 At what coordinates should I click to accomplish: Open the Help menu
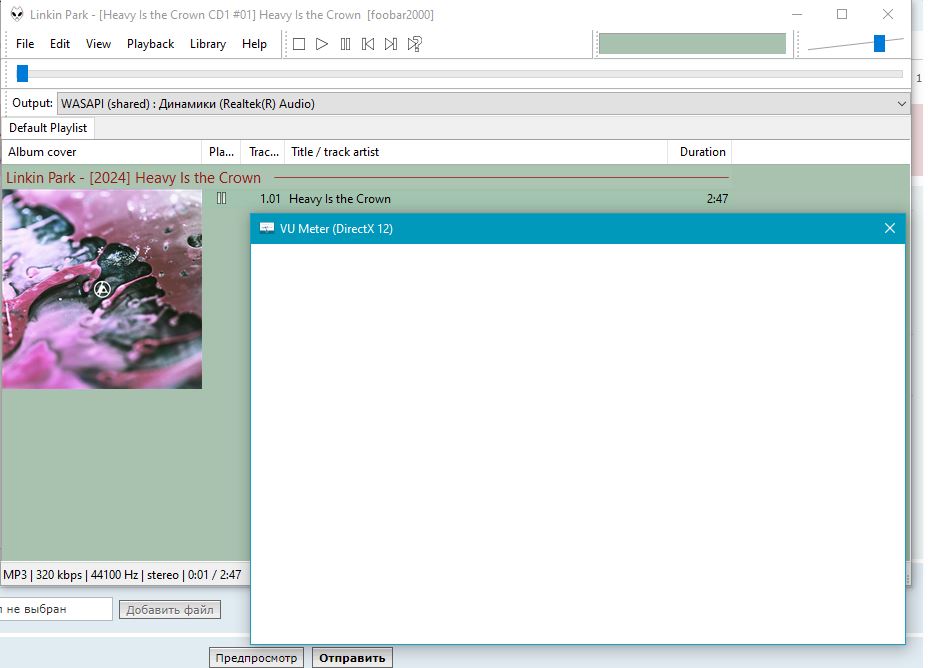coord(254,44)
